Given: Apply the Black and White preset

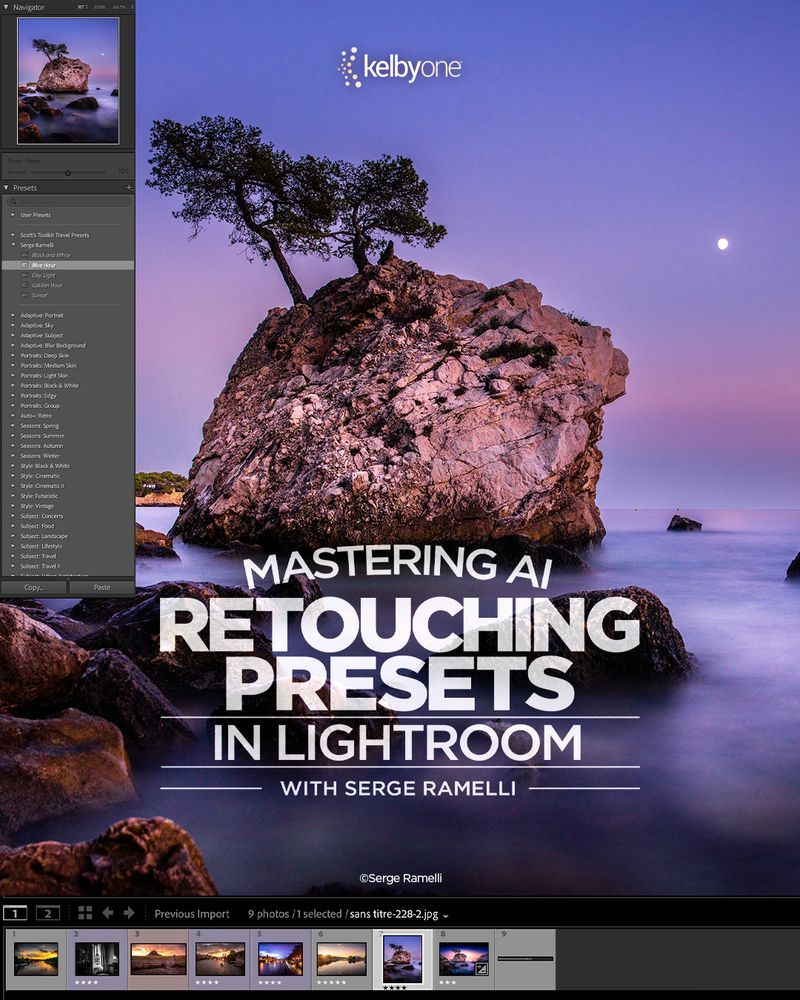Looking at the screenshot, I should coord(51,255).
